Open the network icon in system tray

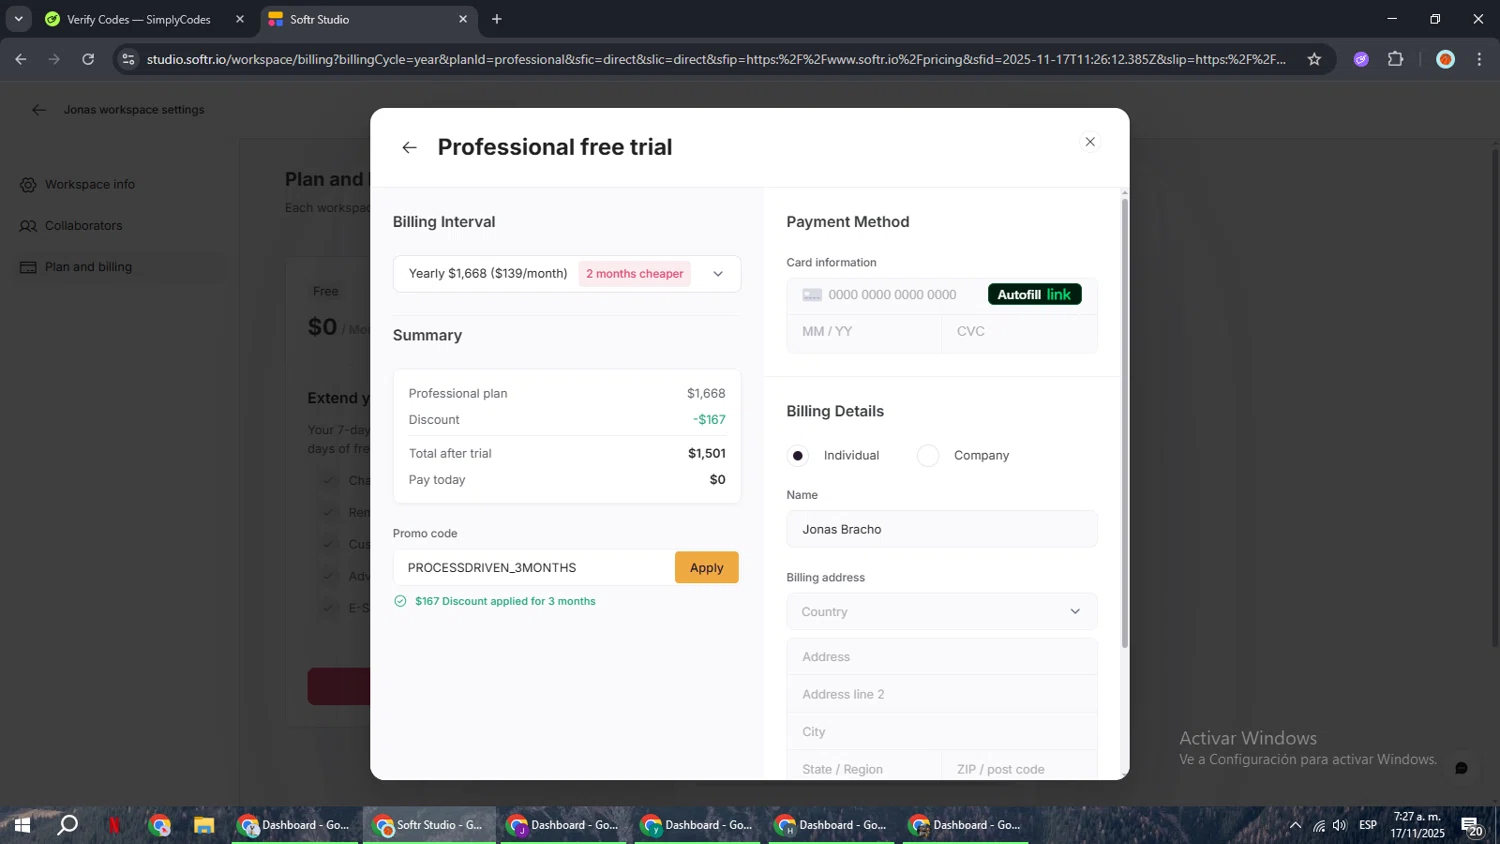click(1319, 825)
